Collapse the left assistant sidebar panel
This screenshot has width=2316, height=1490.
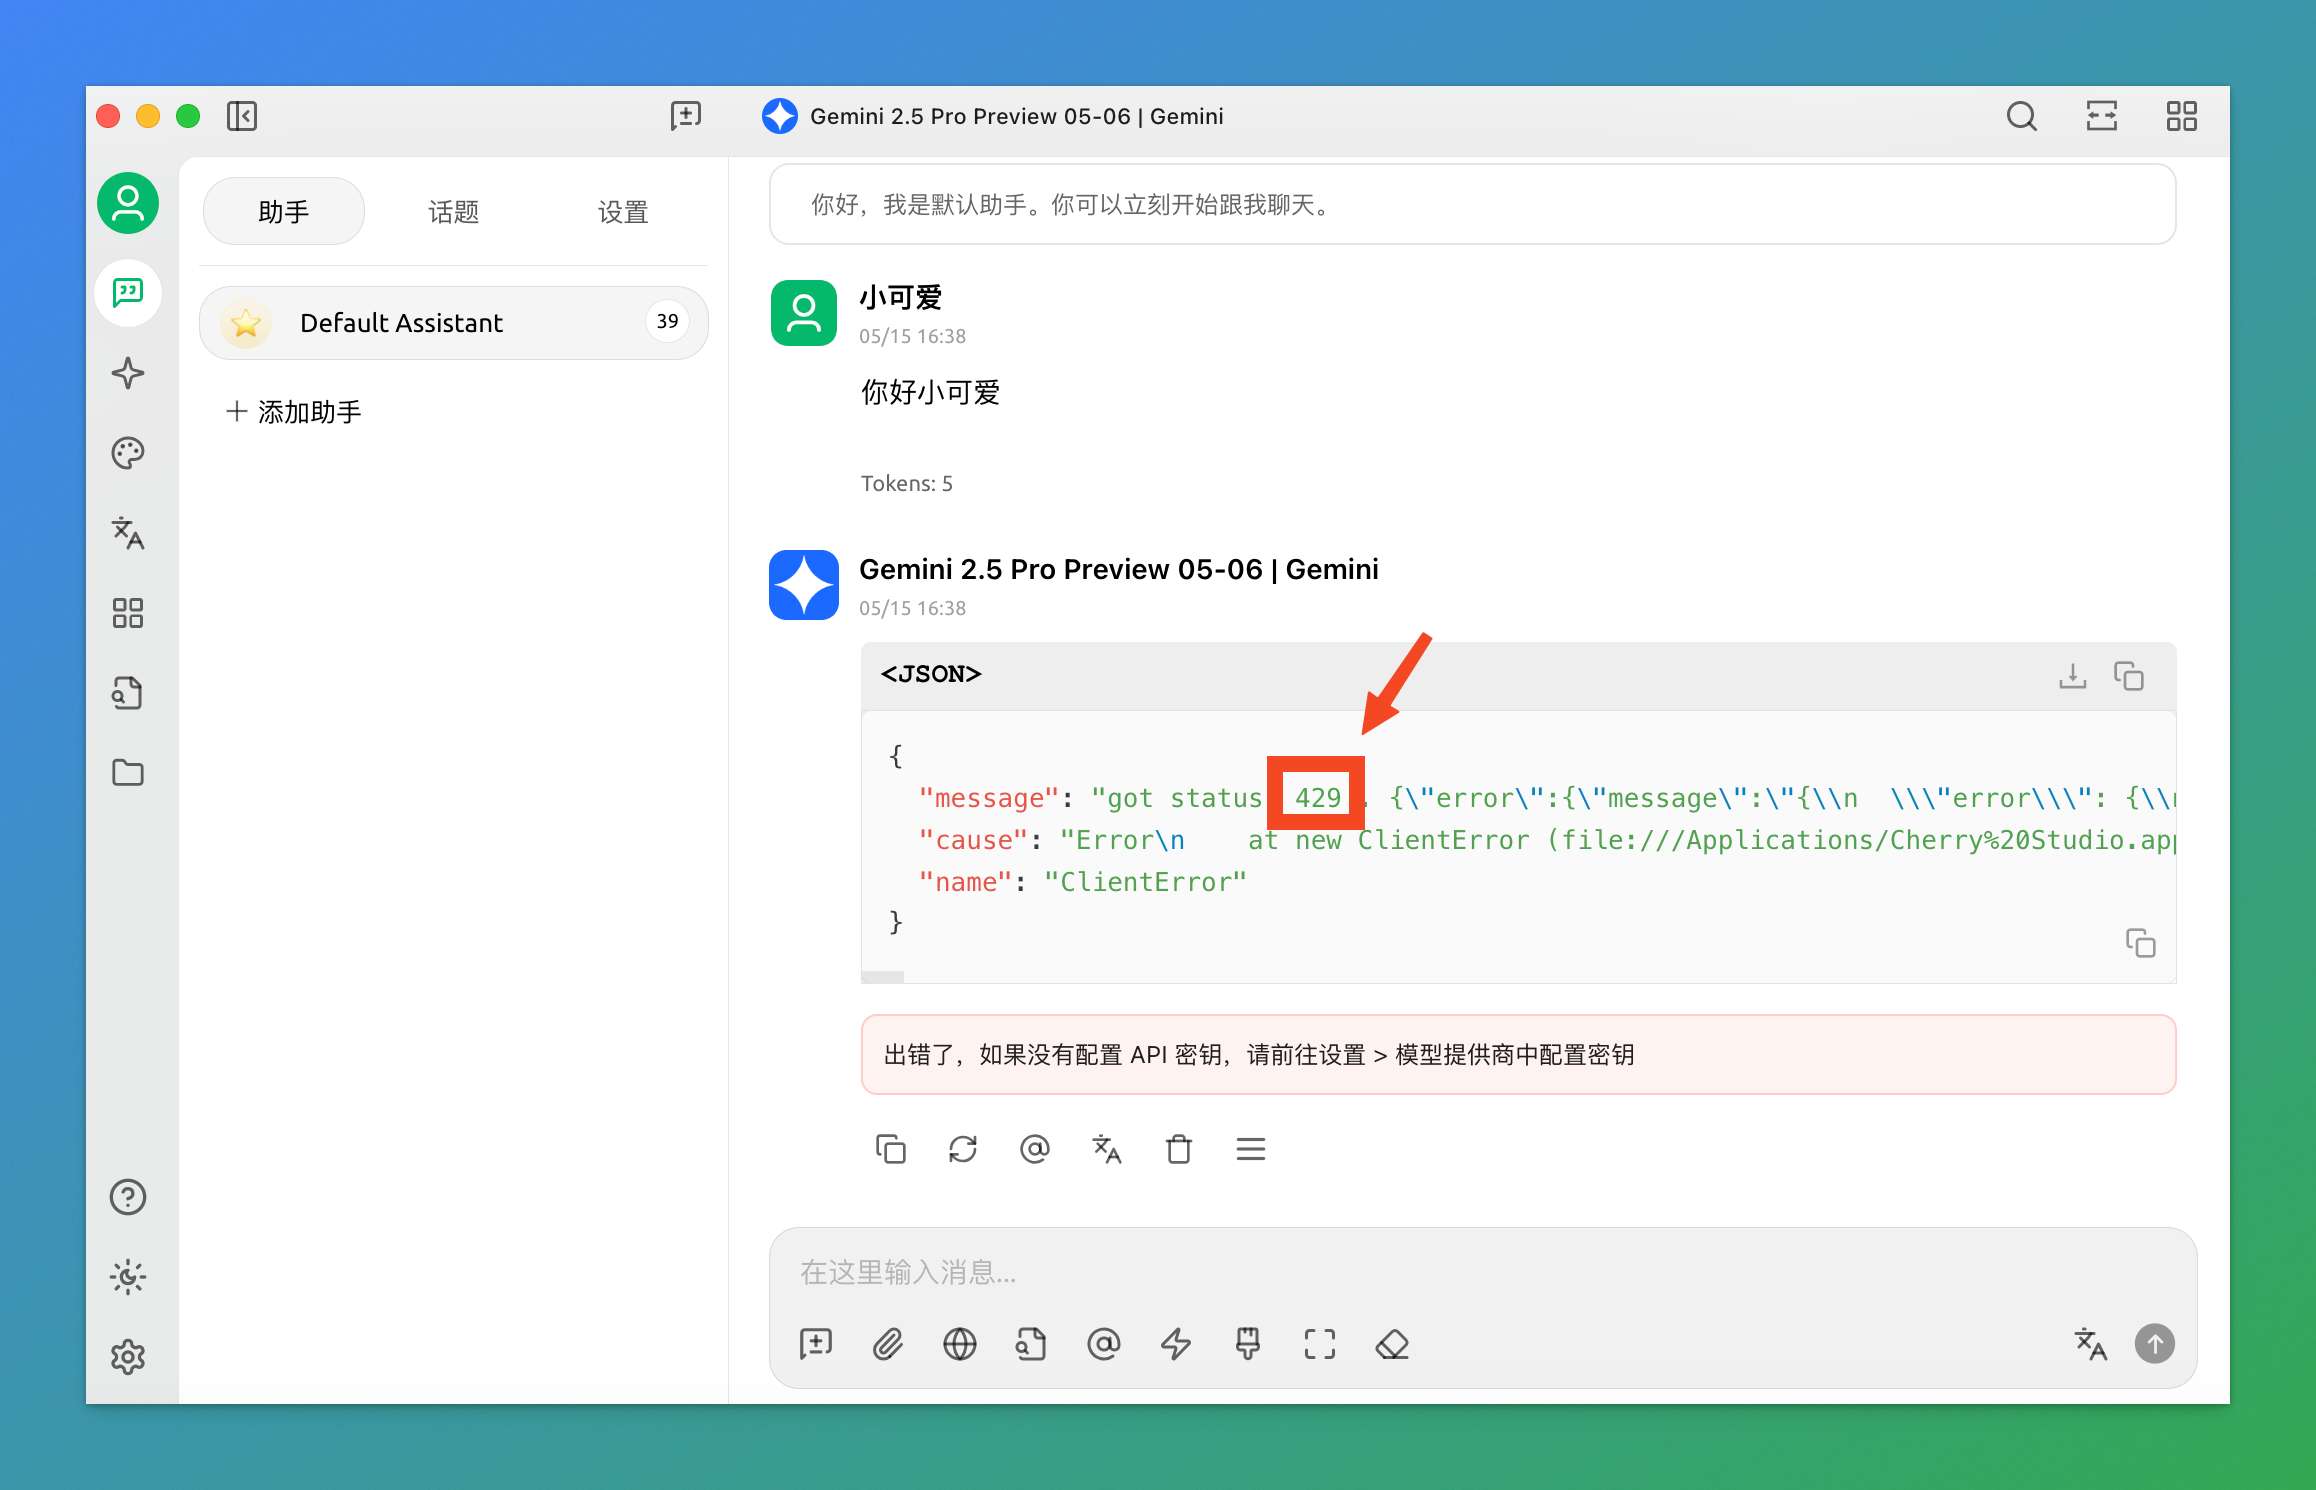242,116
